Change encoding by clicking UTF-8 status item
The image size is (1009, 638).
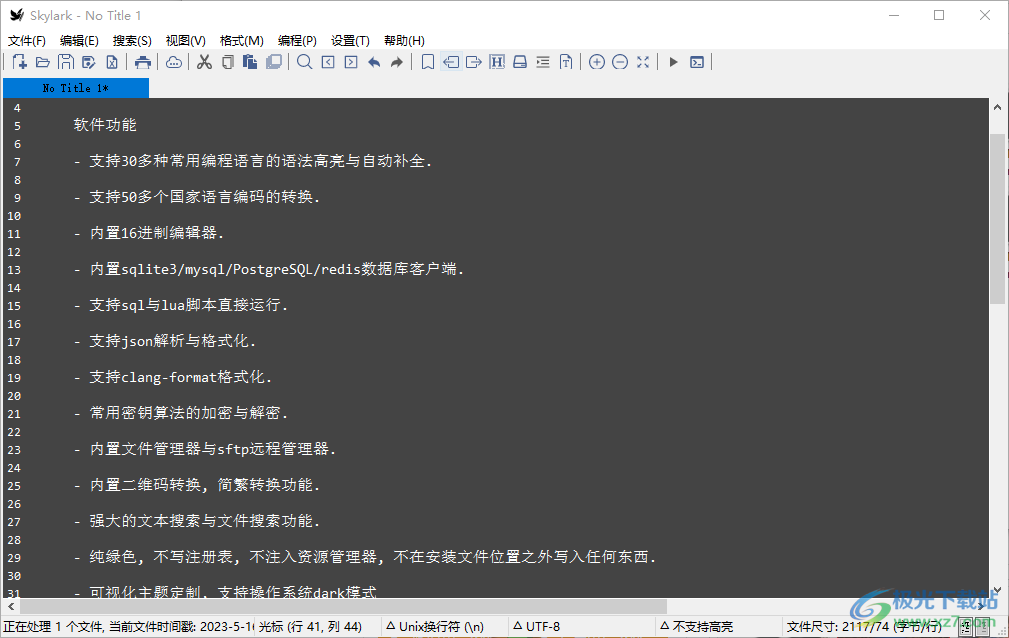point(536,625)
